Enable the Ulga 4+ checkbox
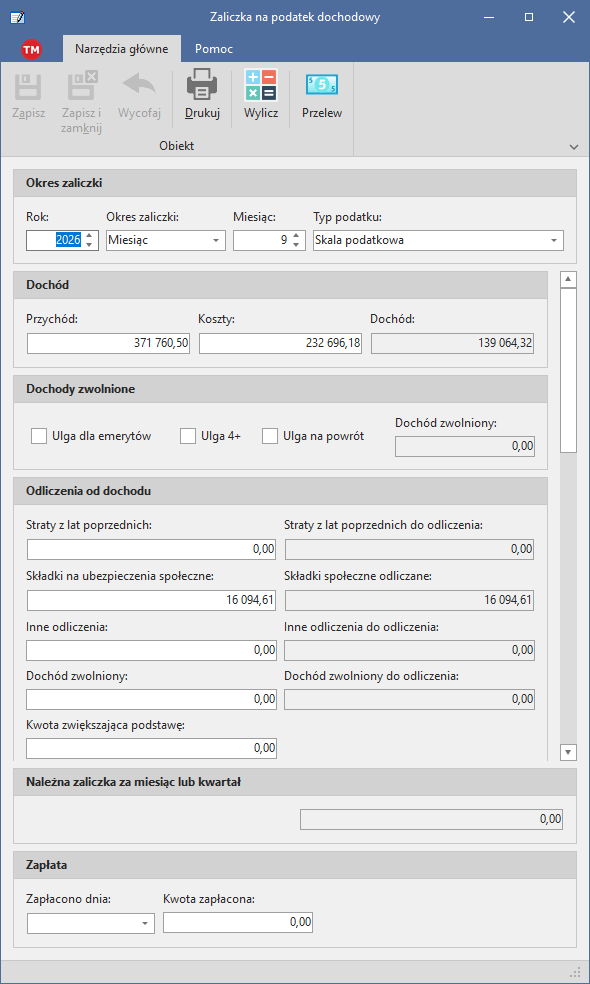 point(188,436)
